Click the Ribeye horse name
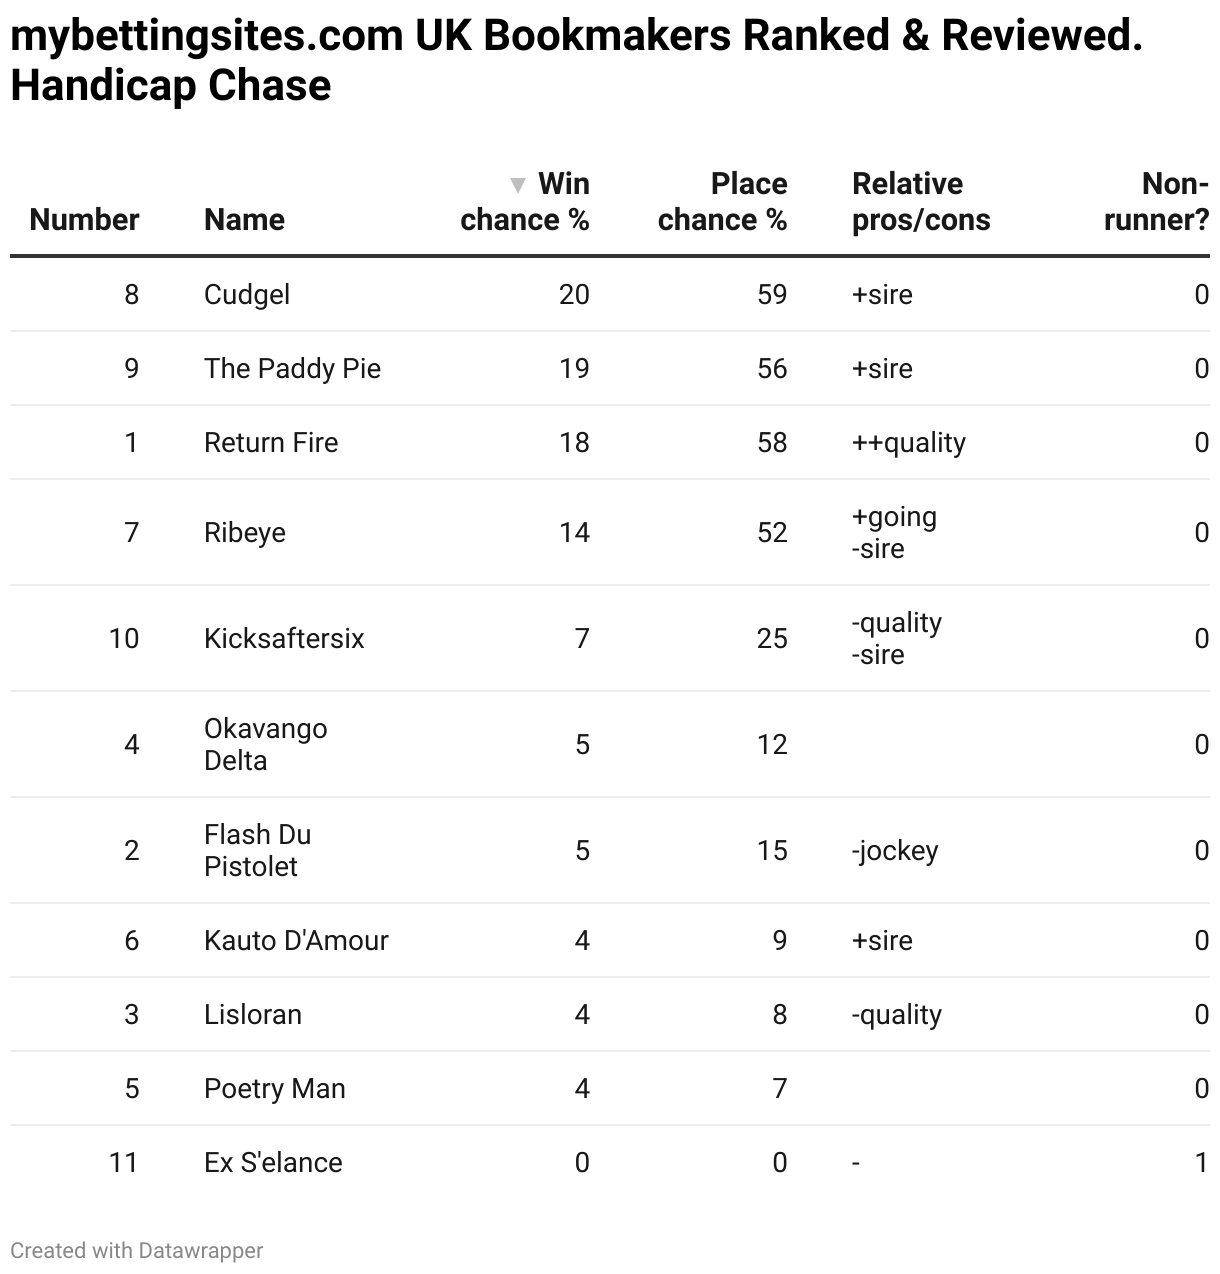Image resolution: width=1220 pixels, height=1274 pixels. pos(245,533)
